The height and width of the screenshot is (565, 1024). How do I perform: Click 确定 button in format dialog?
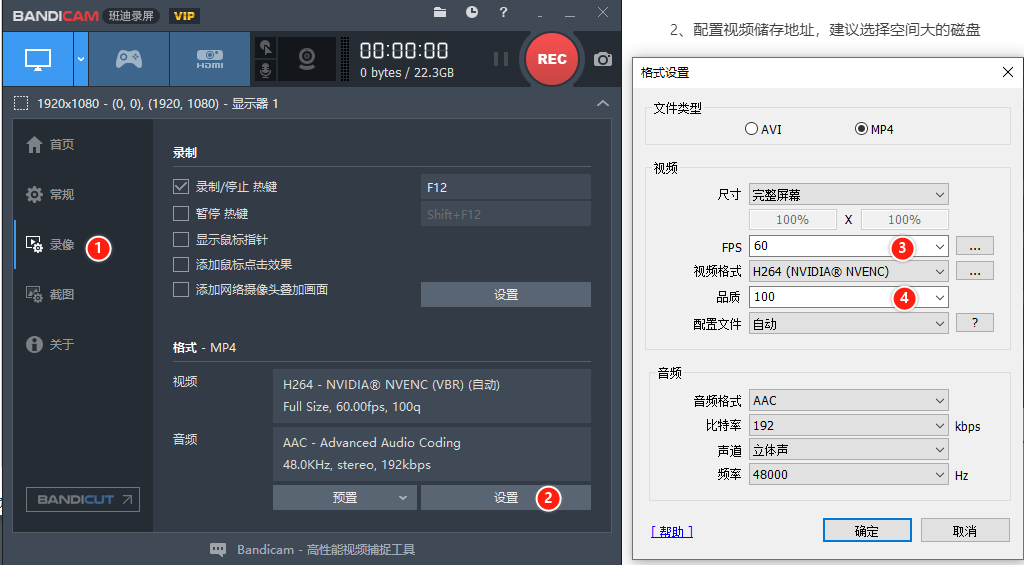867,531
